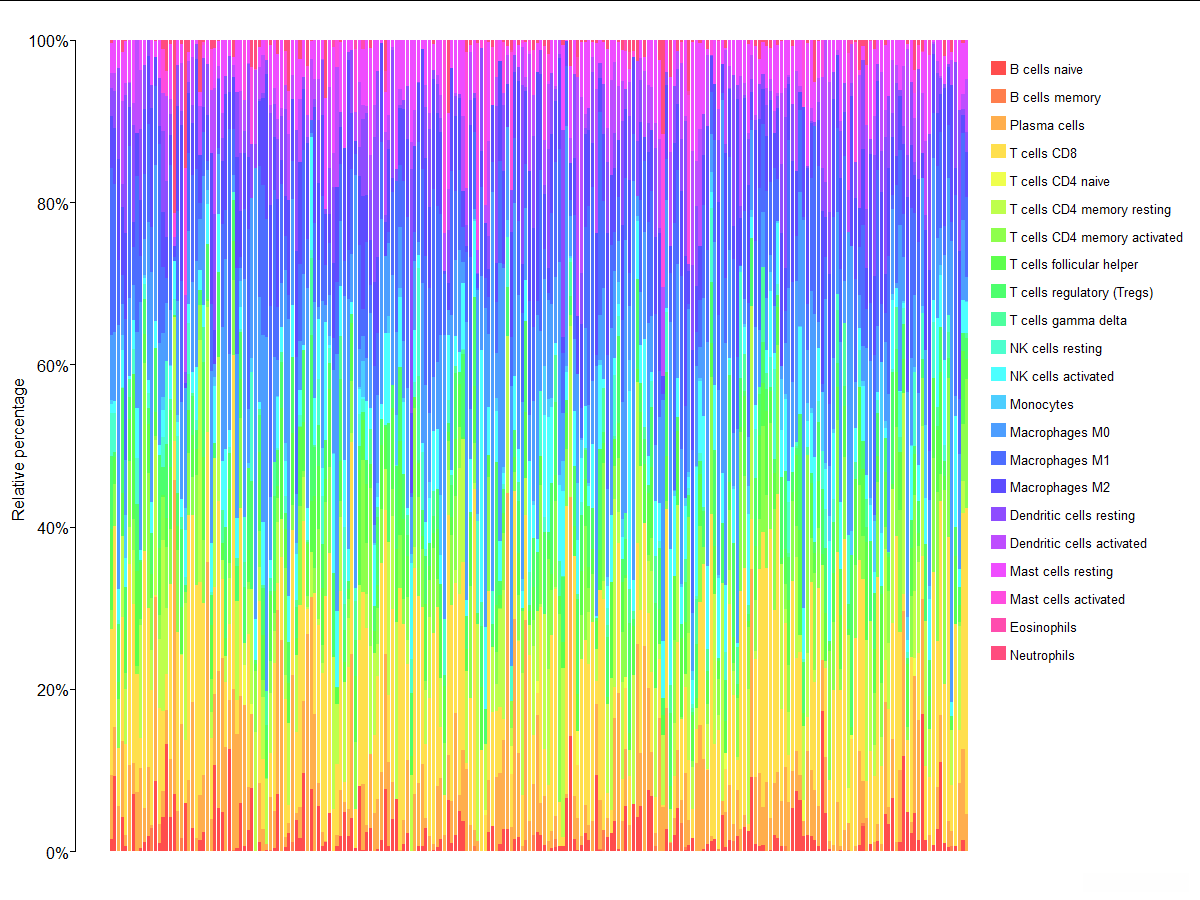Click the 0% y-axis tick label
Viewport: 1200px width, 900px height.
tap(57, 852)
